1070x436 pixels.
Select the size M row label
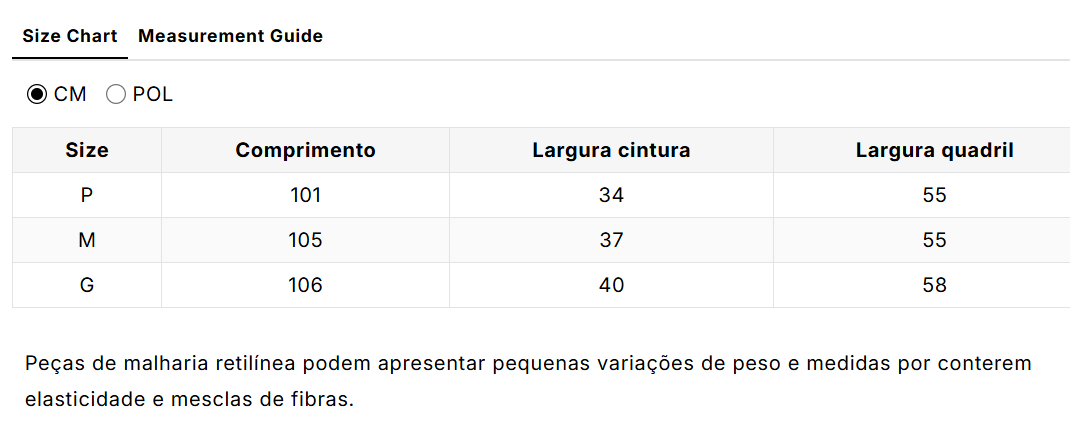pos(87,241)
